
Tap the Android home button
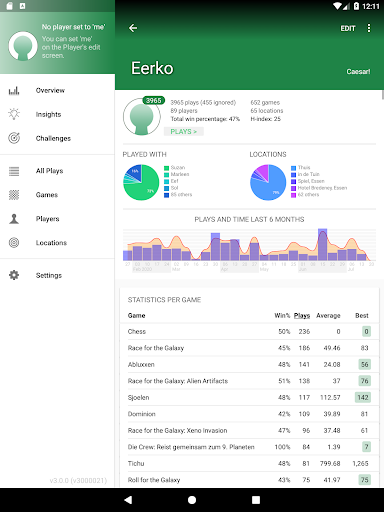pos(192,500)
